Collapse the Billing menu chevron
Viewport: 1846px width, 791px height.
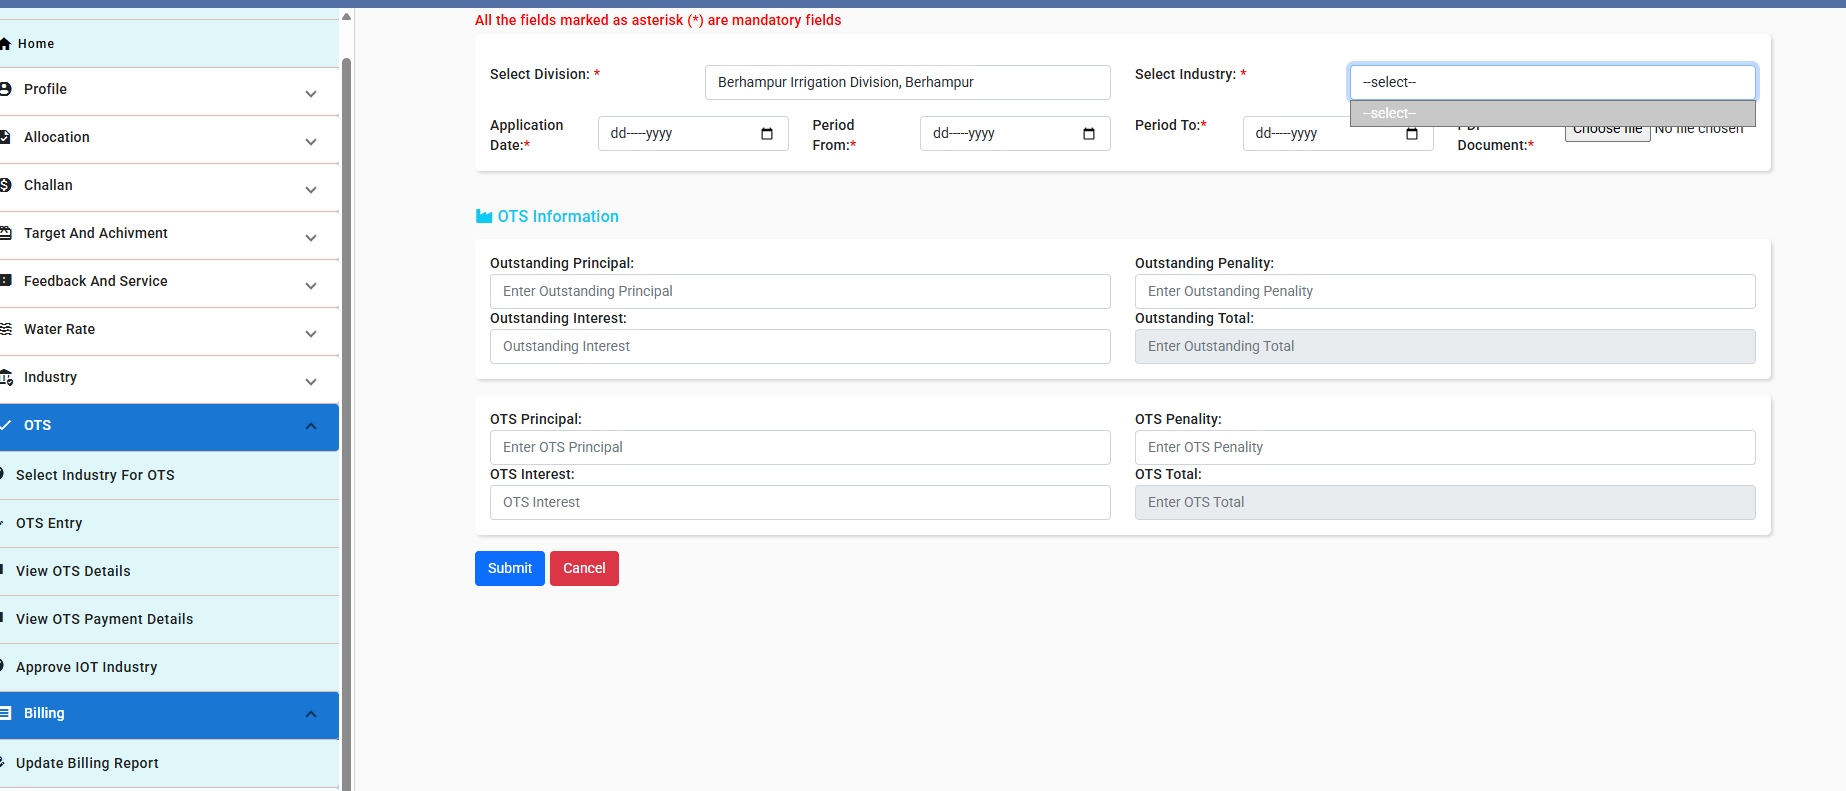coord(311,714)
